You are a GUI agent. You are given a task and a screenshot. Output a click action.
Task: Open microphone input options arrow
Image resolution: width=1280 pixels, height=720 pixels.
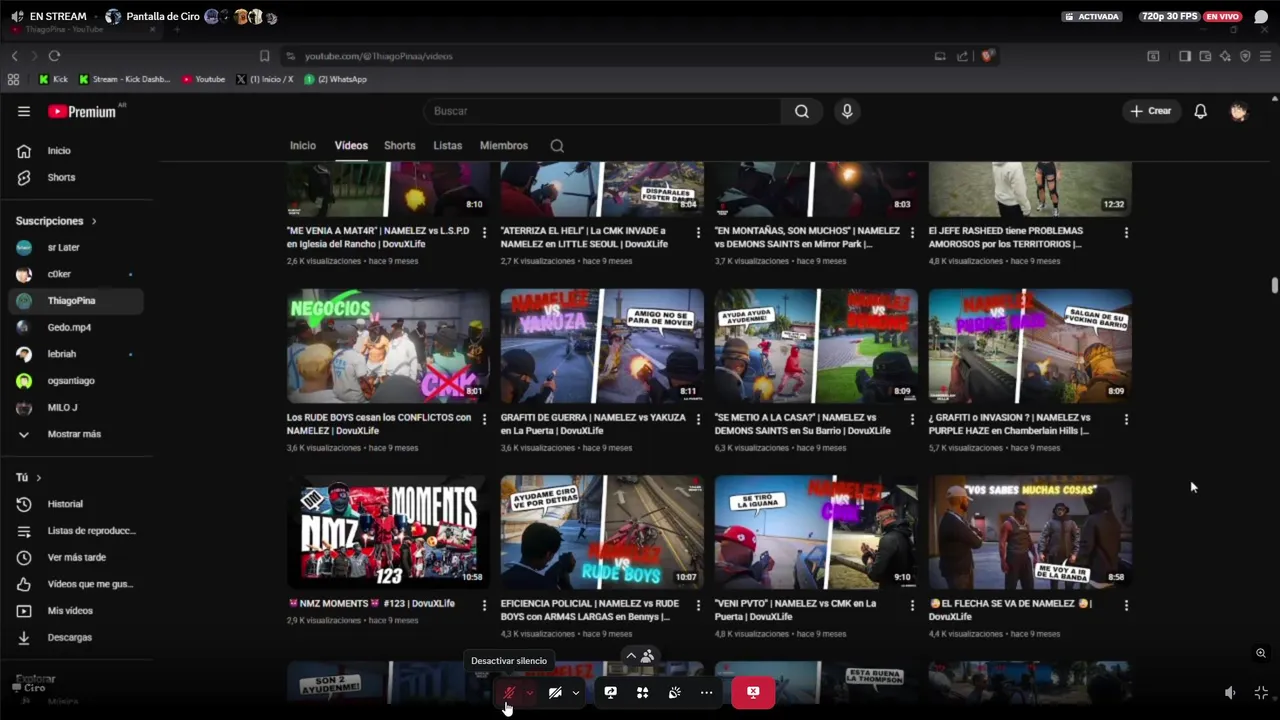point(530,693)
